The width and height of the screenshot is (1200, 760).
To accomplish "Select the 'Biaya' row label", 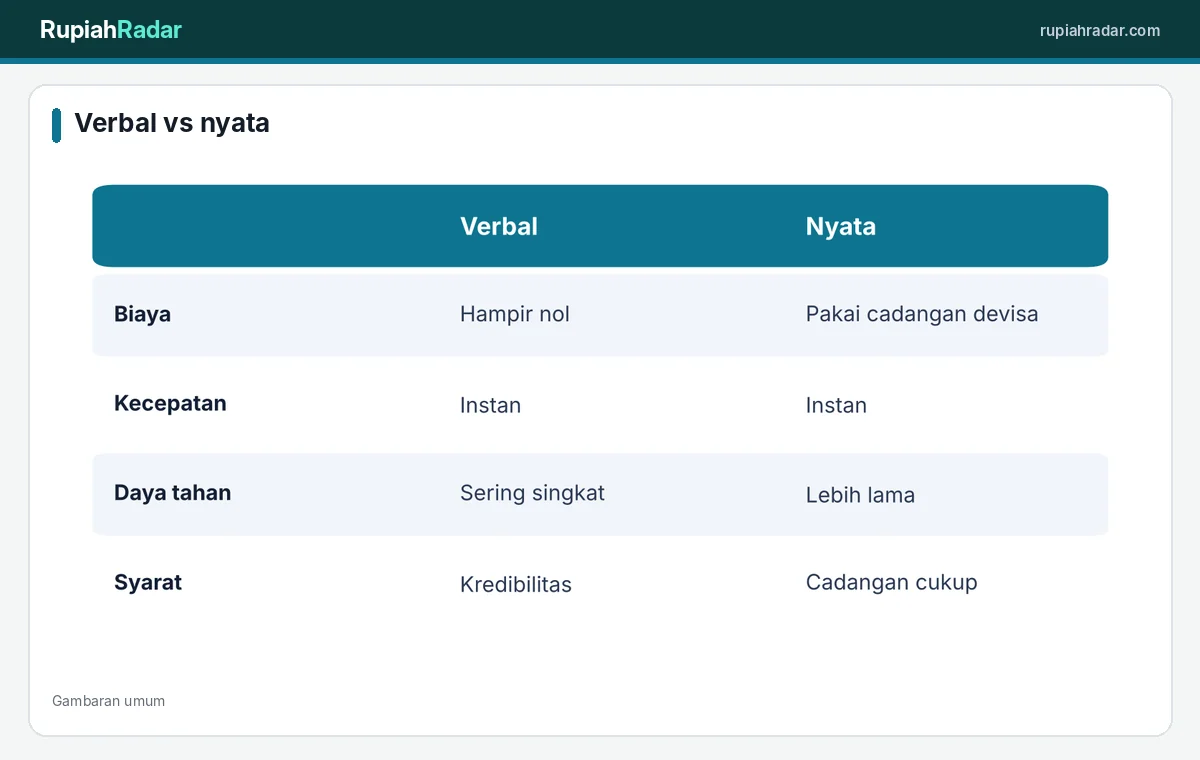I will 142,314.
